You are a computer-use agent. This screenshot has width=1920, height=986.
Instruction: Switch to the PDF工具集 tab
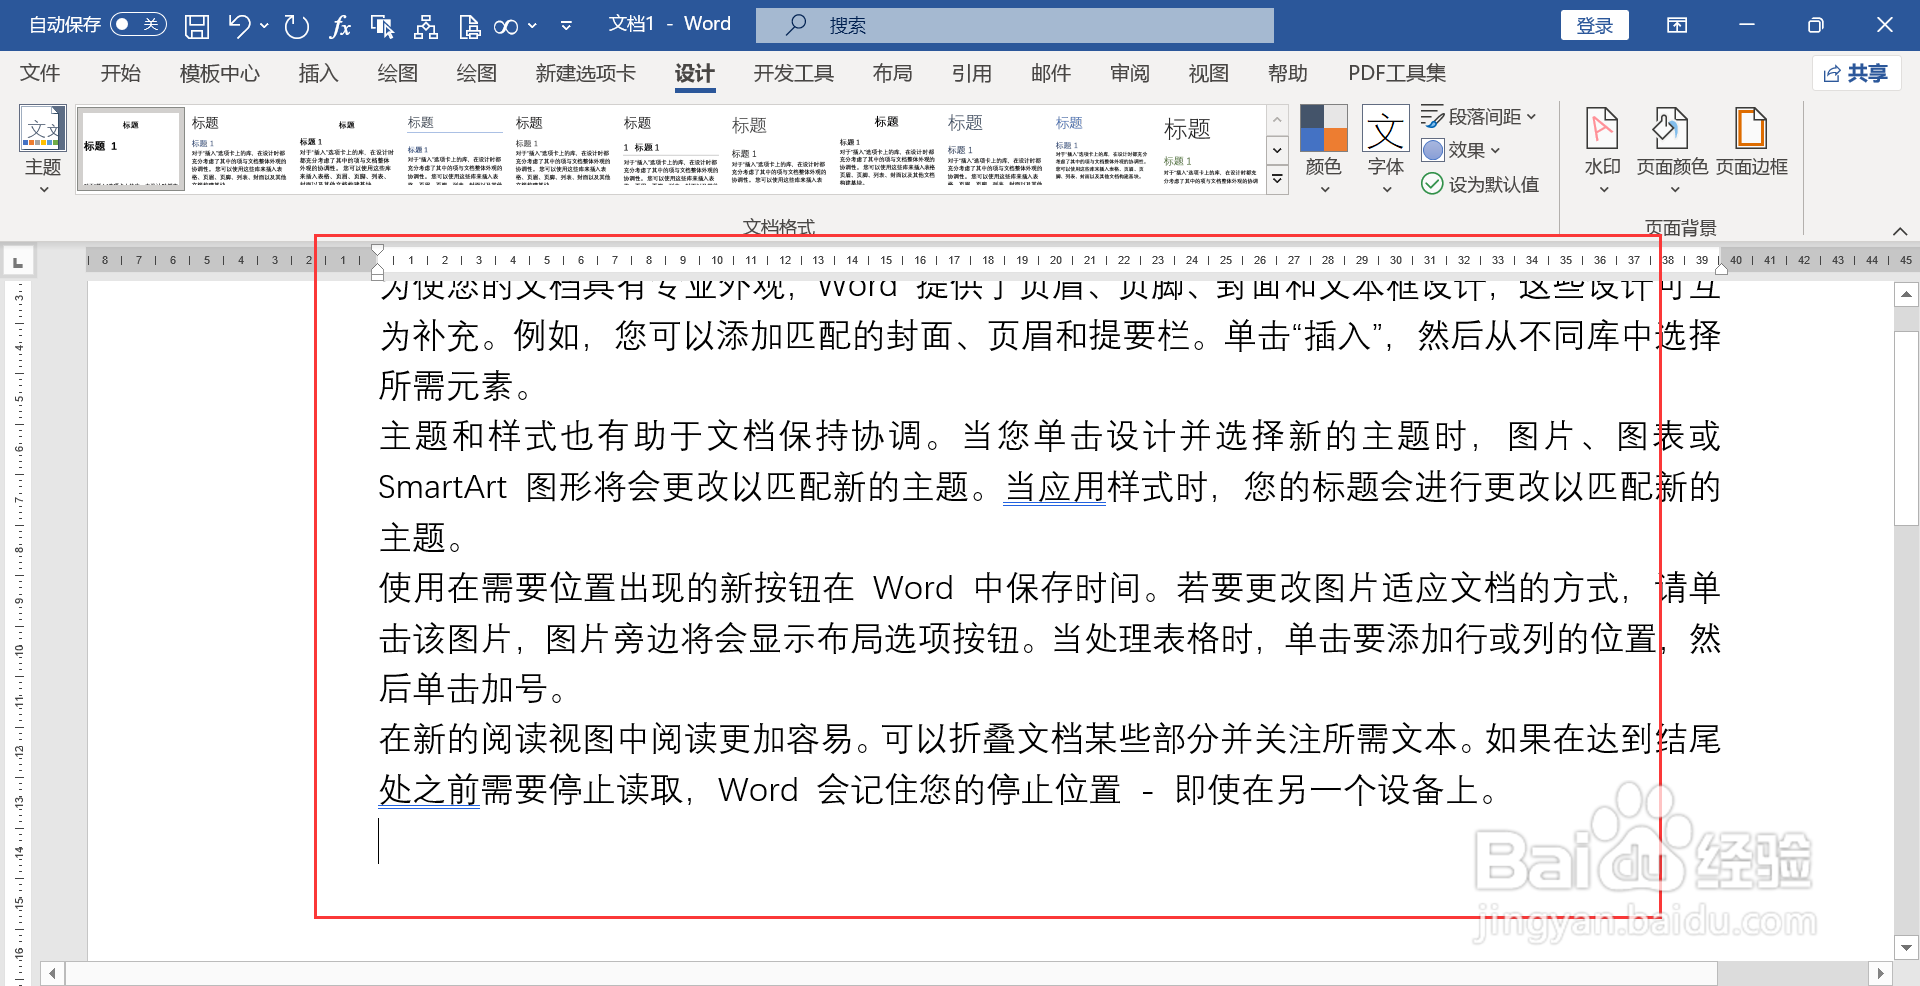[1396, 73]
